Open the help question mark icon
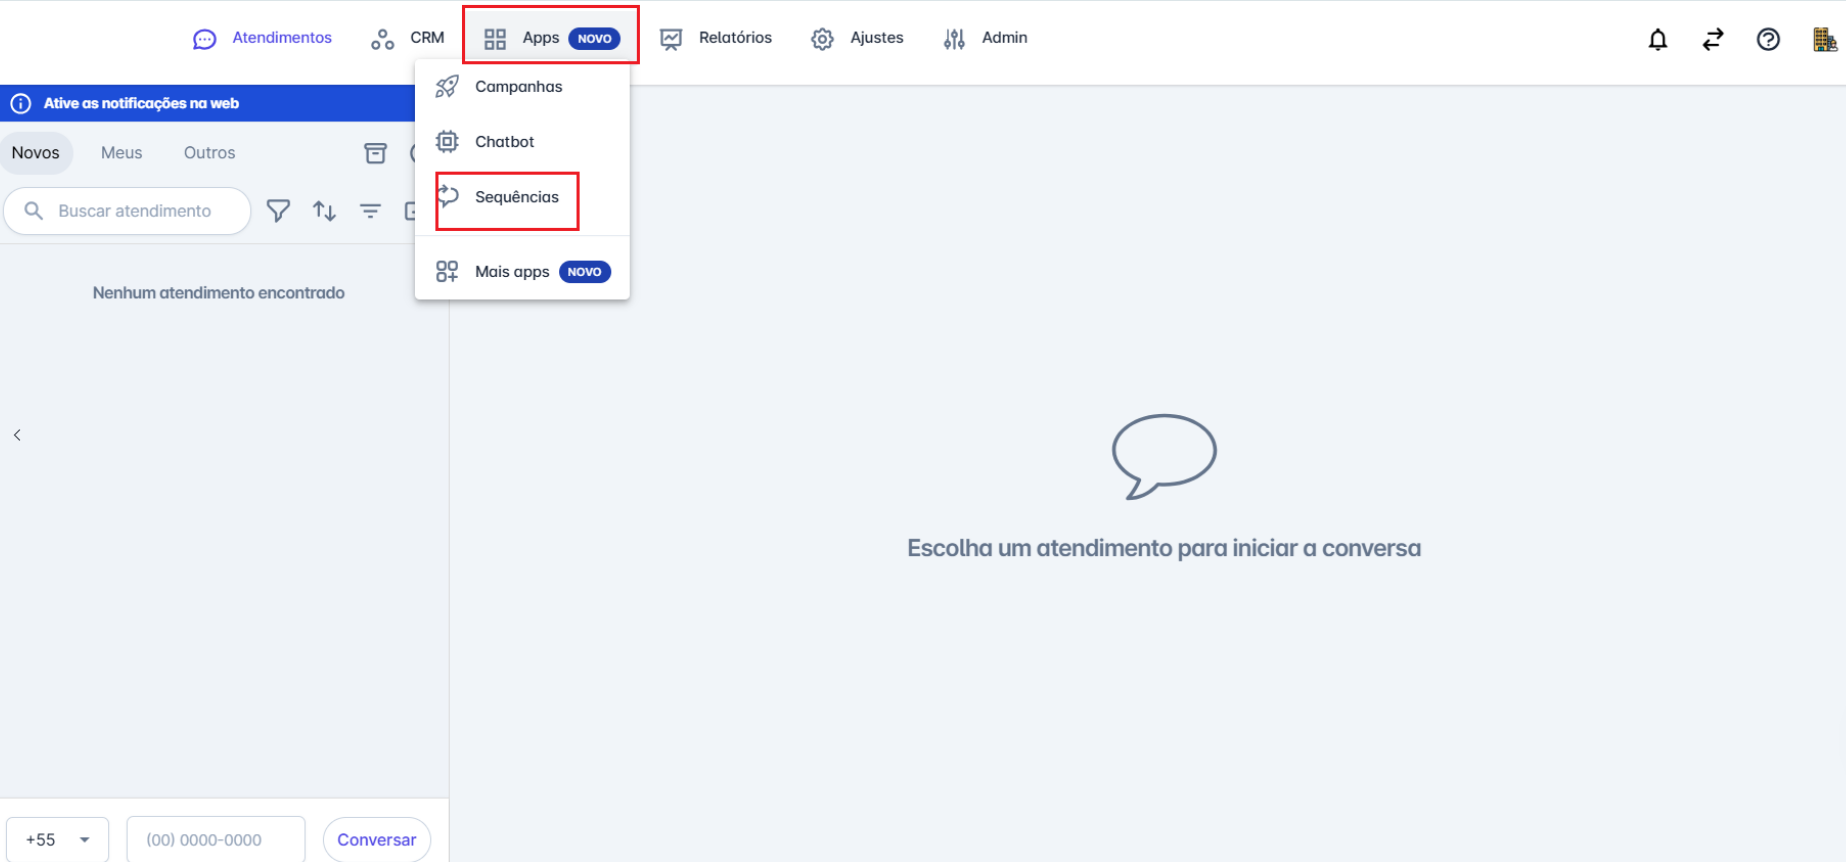Viewport: 1846px width, 862px height. pyautogui.click(x=1767, y=39)
